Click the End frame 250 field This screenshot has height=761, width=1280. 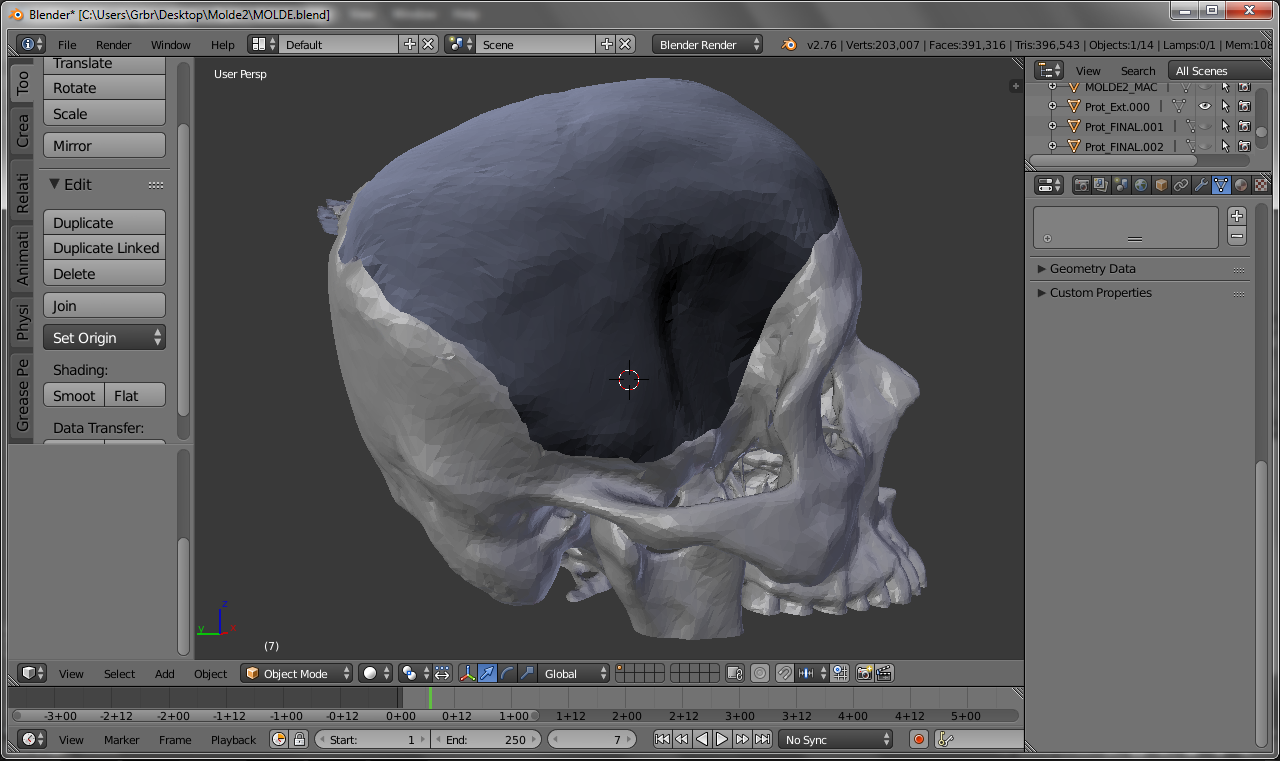(x=486, y=739)
